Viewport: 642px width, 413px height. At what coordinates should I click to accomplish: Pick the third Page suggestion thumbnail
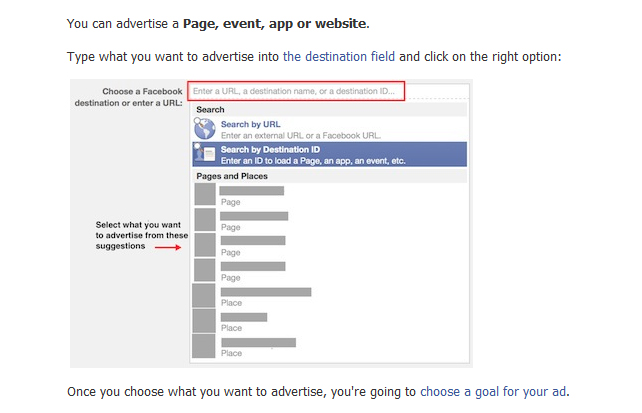(x=205, y=245)
